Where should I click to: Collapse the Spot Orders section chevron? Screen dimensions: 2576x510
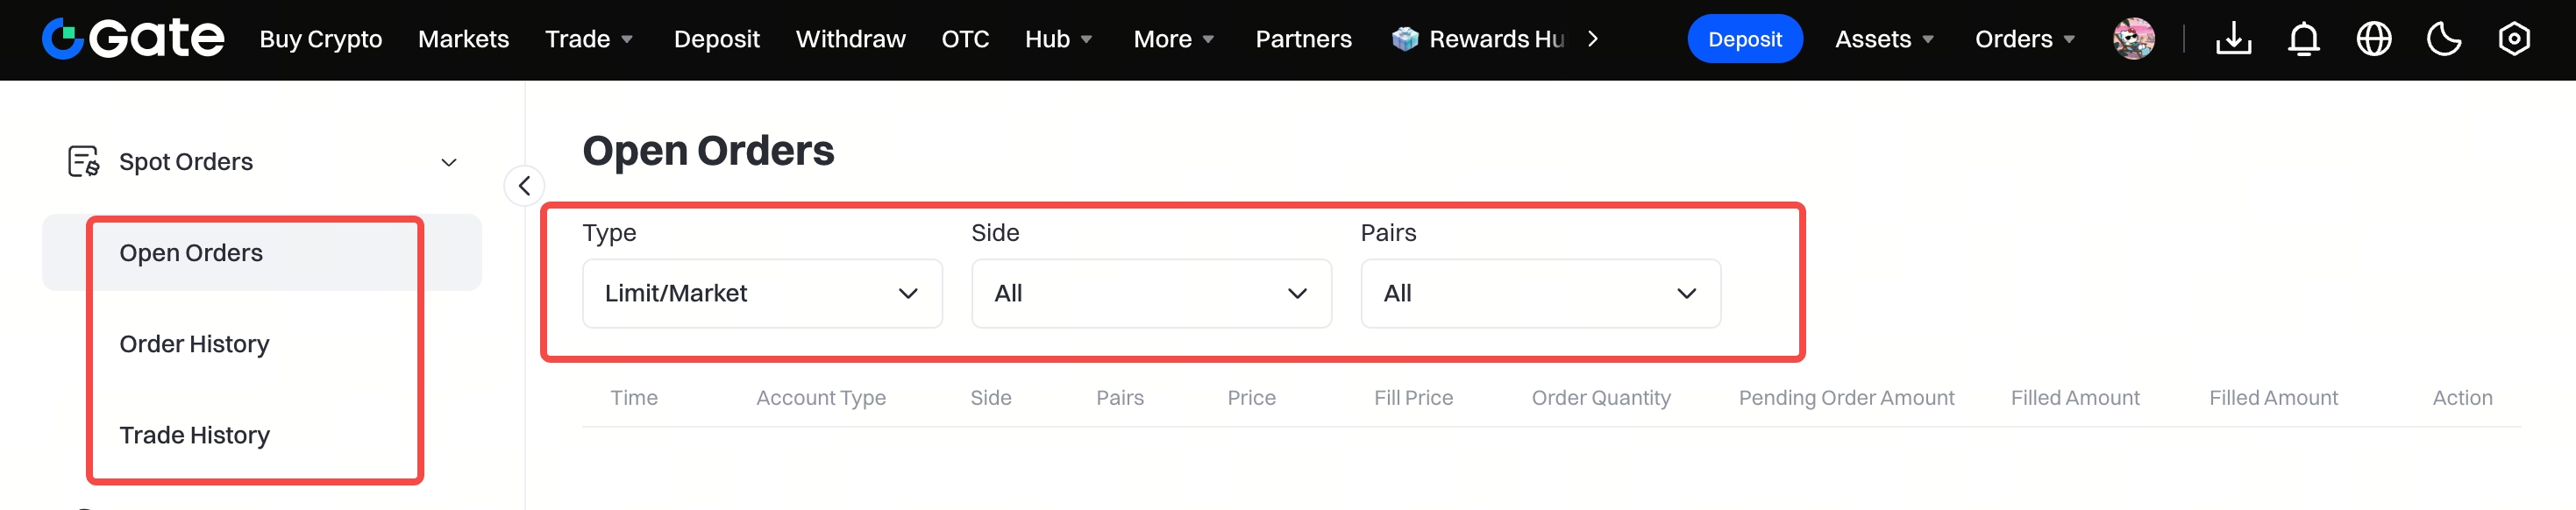point(449,162)
